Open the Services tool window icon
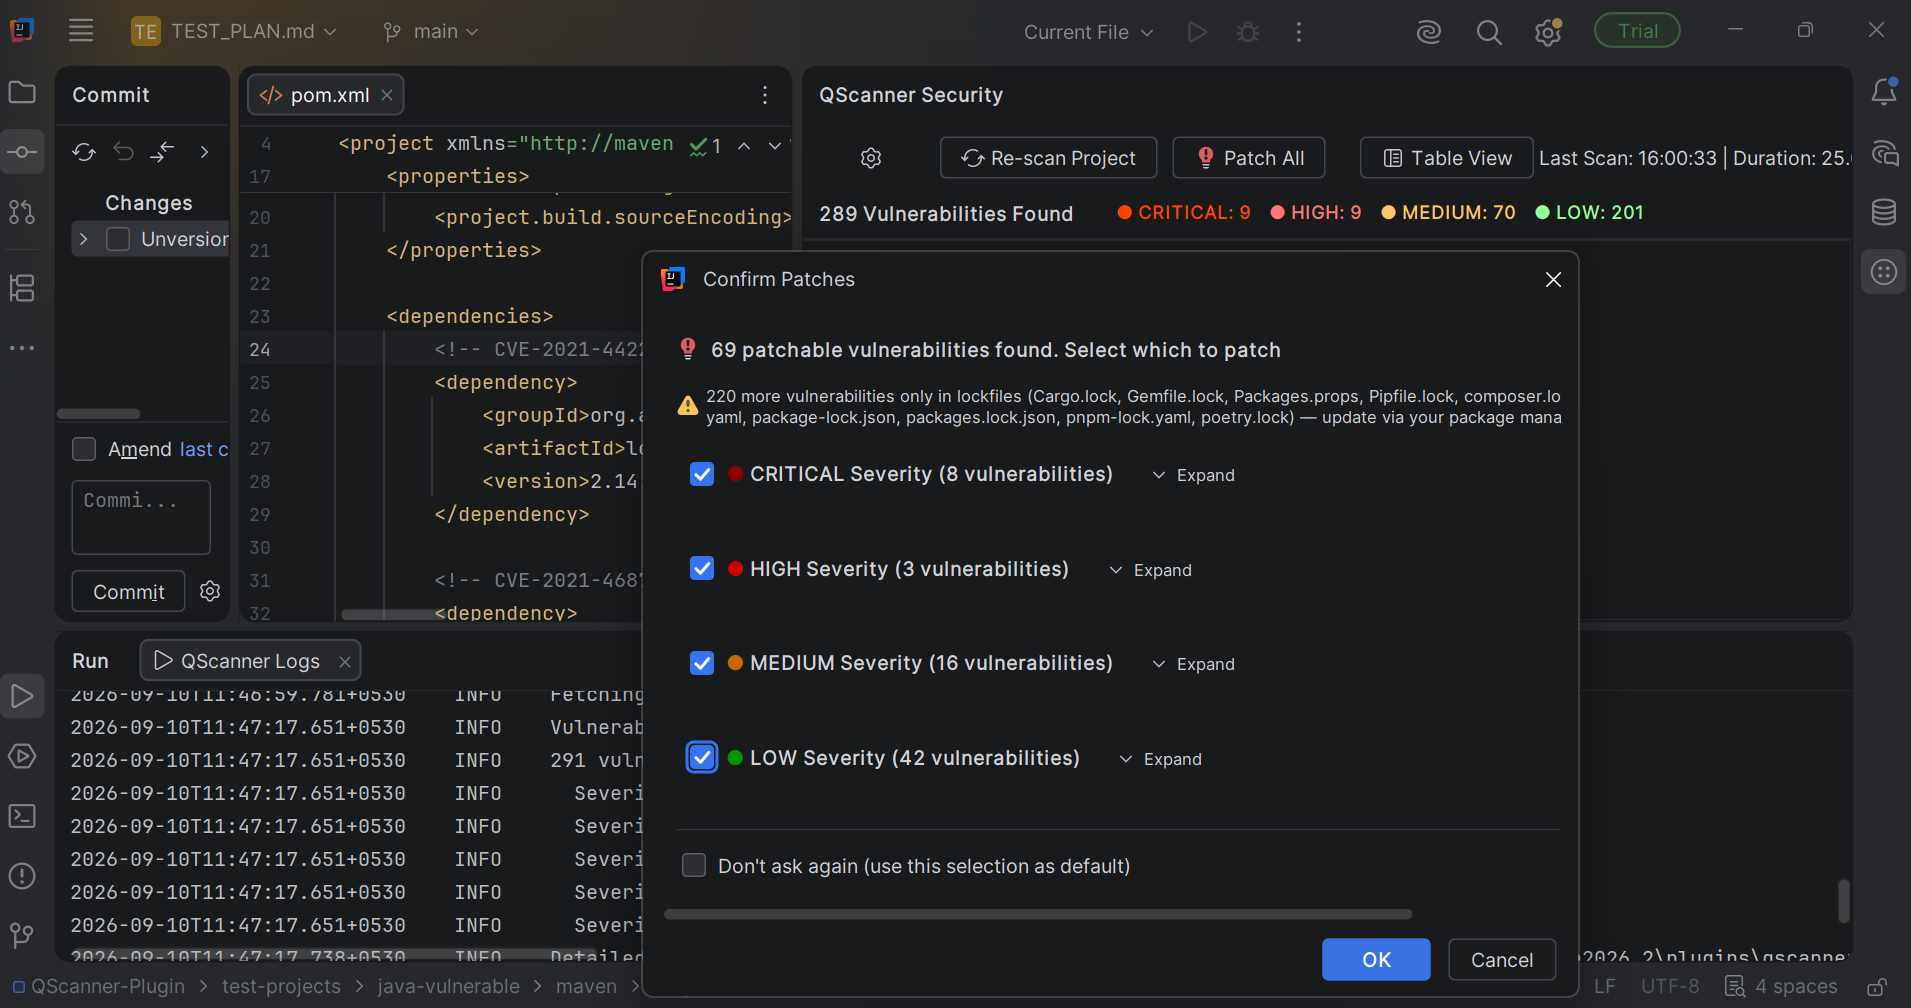 [22, 756]
